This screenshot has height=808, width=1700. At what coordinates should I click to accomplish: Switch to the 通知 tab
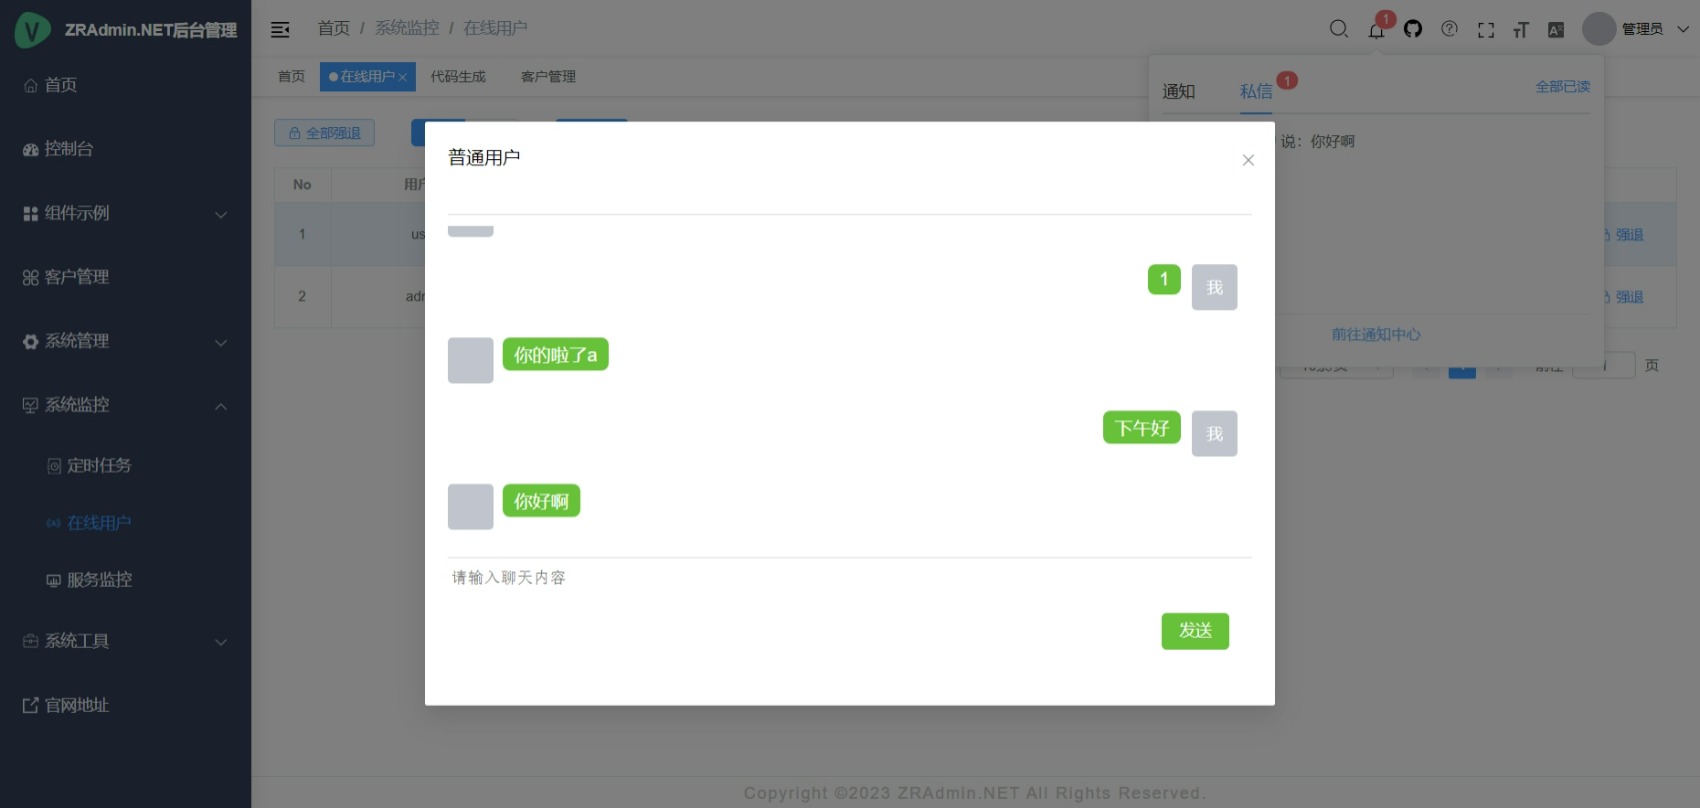(1178, 91)
